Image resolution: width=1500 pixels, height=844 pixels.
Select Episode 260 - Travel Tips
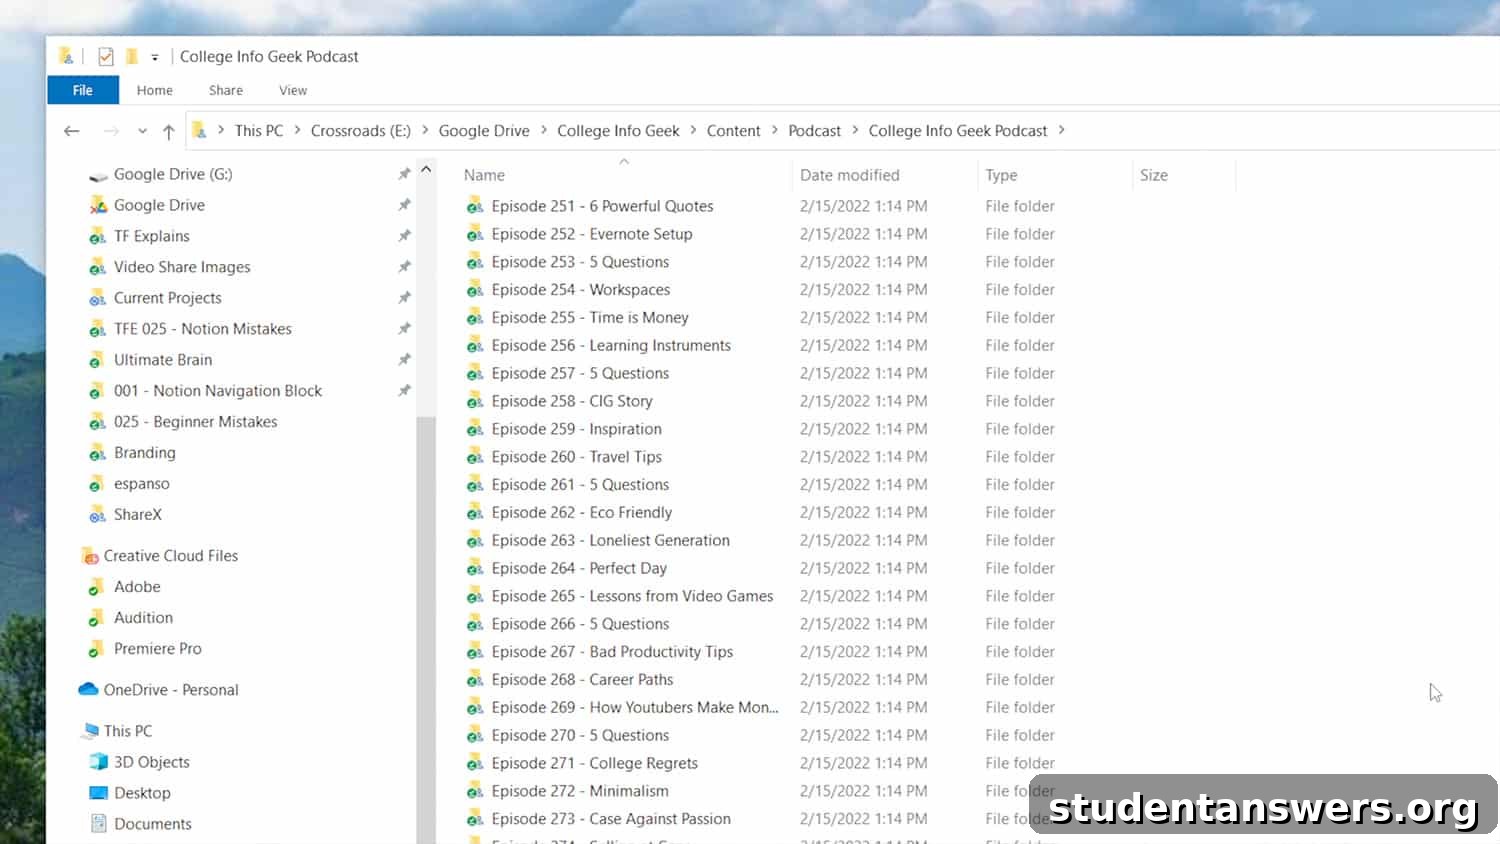coord(576,457)
